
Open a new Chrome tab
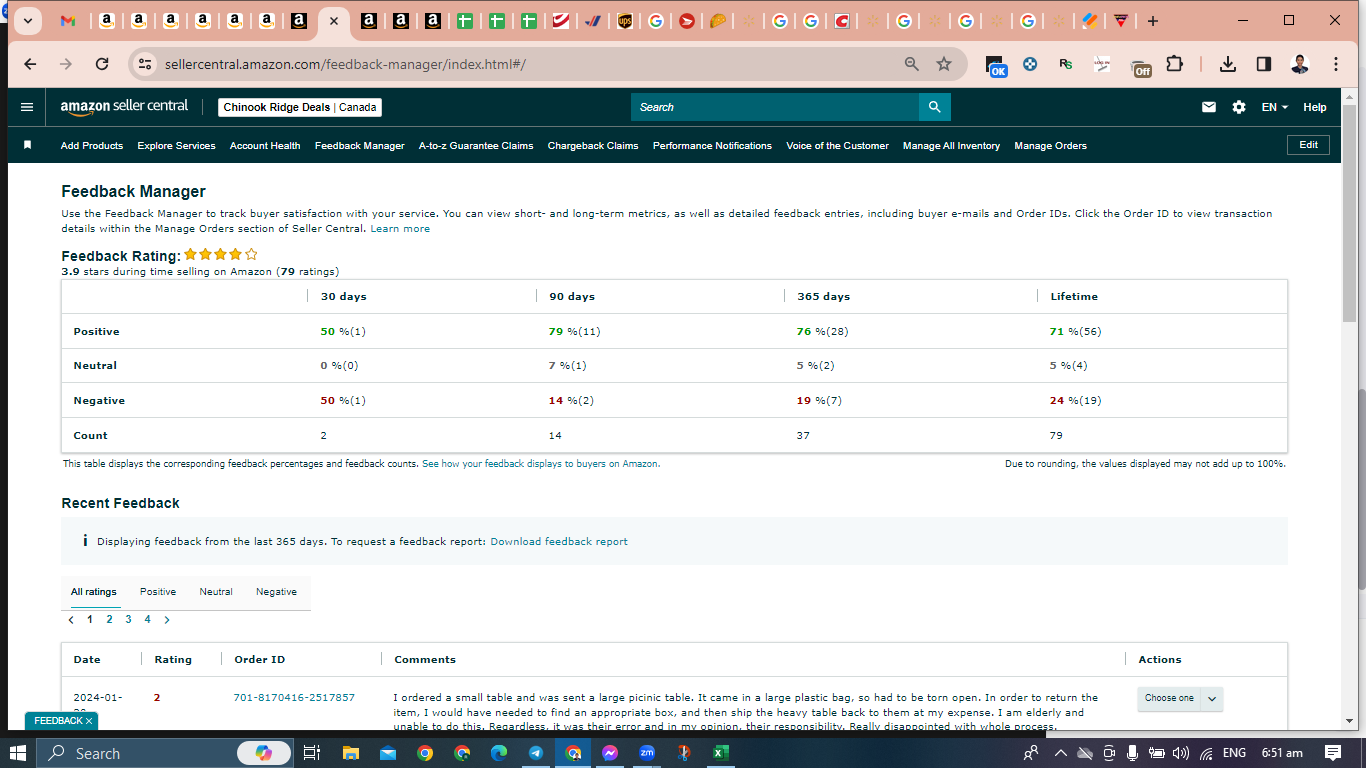[1153, 21]
